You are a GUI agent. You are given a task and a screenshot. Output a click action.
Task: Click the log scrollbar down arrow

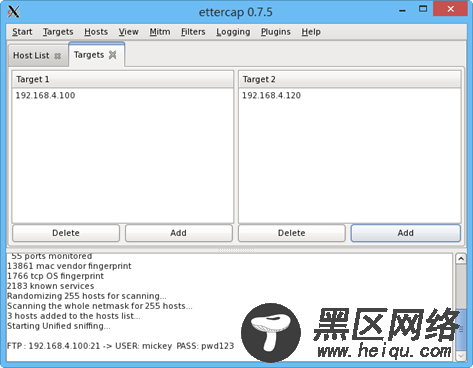[461, 356]
